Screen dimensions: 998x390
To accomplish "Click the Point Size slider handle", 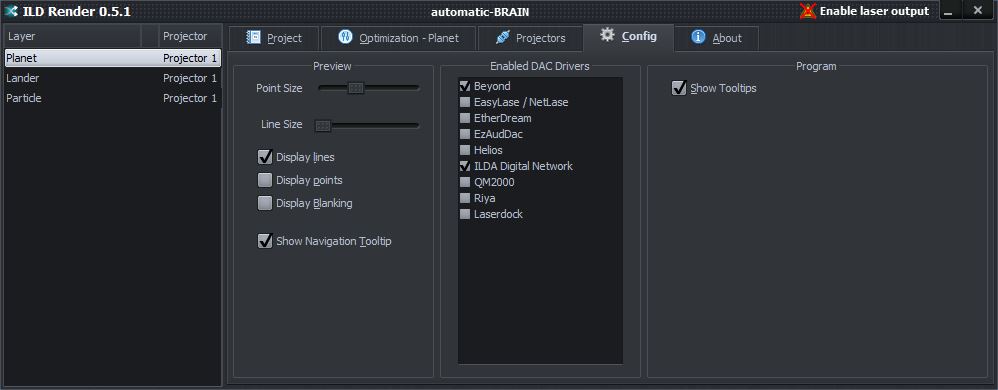I will click(x=356, y=88).
